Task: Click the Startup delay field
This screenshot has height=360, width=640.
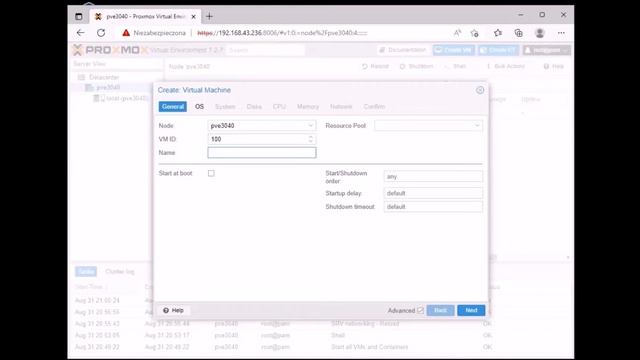Action: pyautogui.click(x=433, y=193)
